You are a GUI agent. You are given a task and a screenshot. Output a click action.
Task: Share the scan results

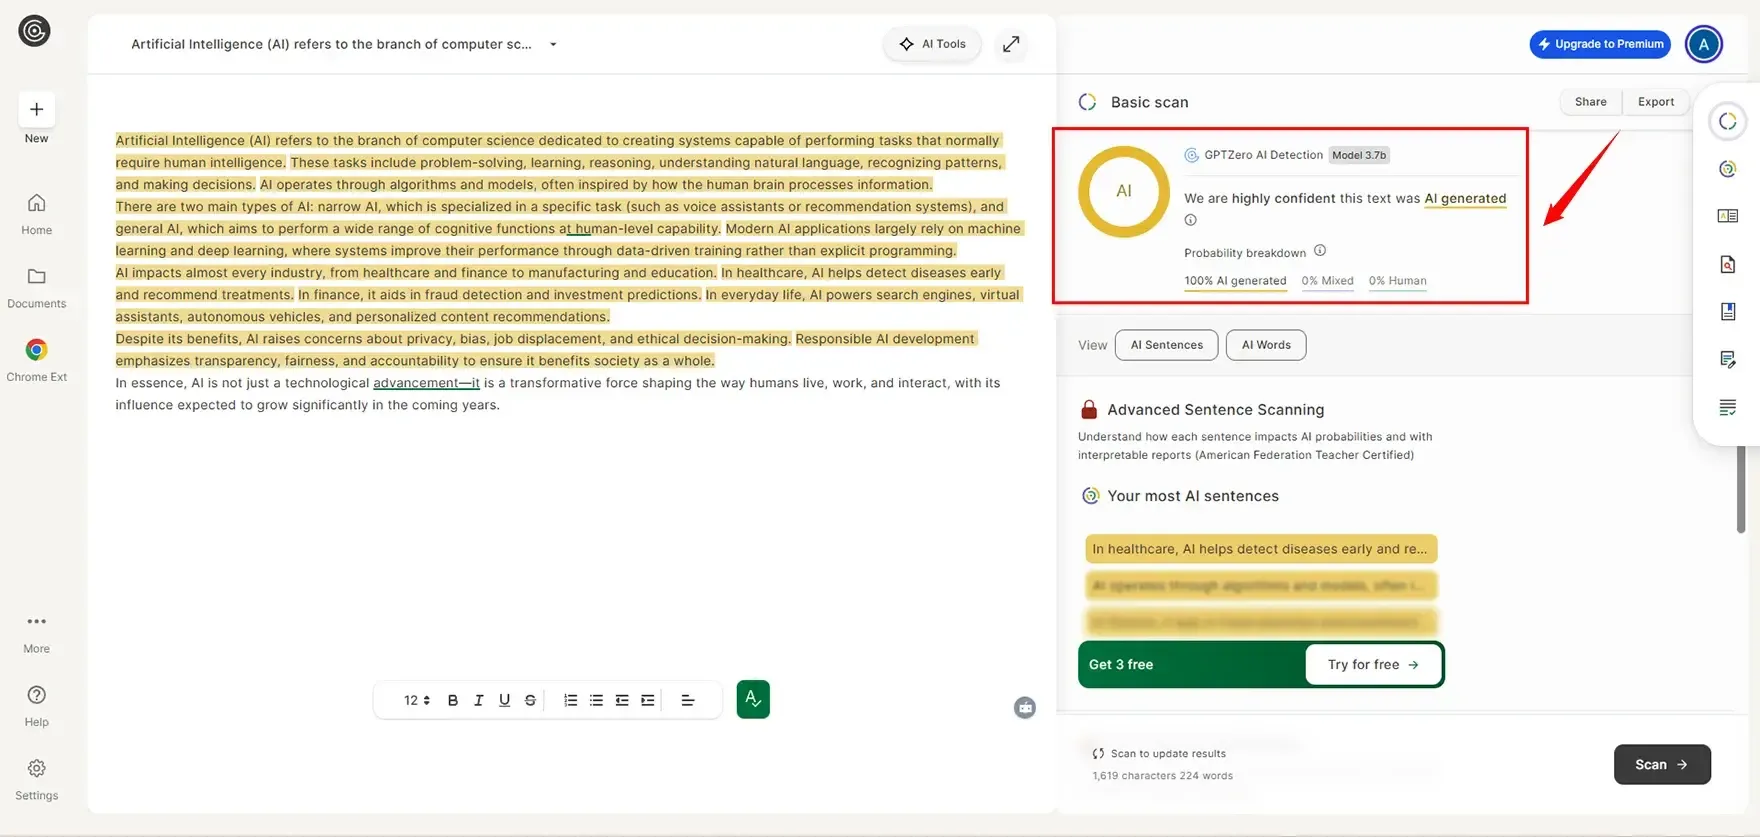pyautogui.click(x=1590, y=102)
